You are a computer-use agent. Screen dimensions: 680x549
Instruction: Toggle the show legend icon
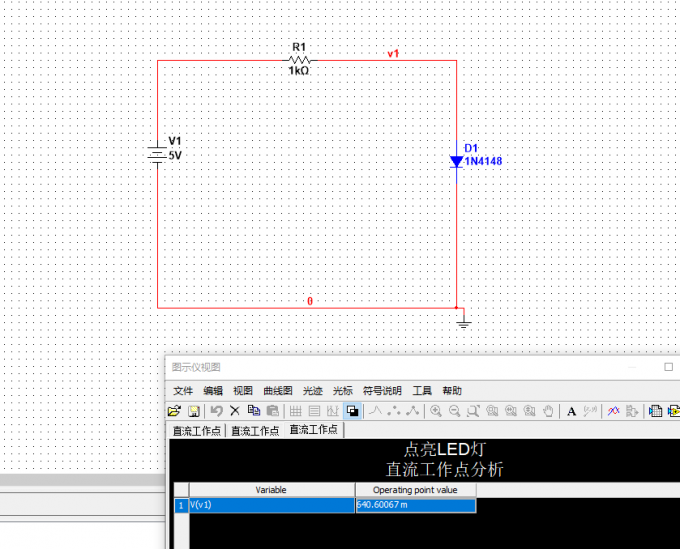(314, 411)
